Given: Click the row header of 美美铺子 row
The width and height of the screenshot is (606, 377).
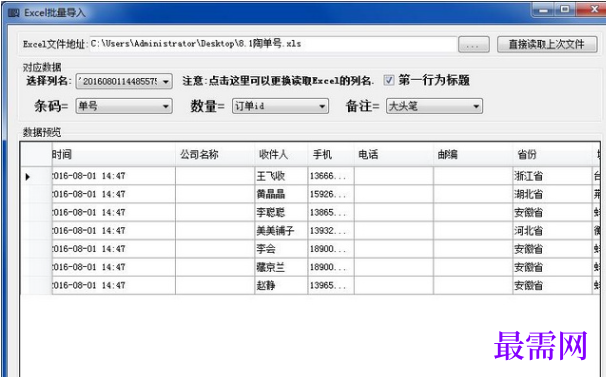Looking at the screenshot, I should pyautogui.click(x=36, y=230).
